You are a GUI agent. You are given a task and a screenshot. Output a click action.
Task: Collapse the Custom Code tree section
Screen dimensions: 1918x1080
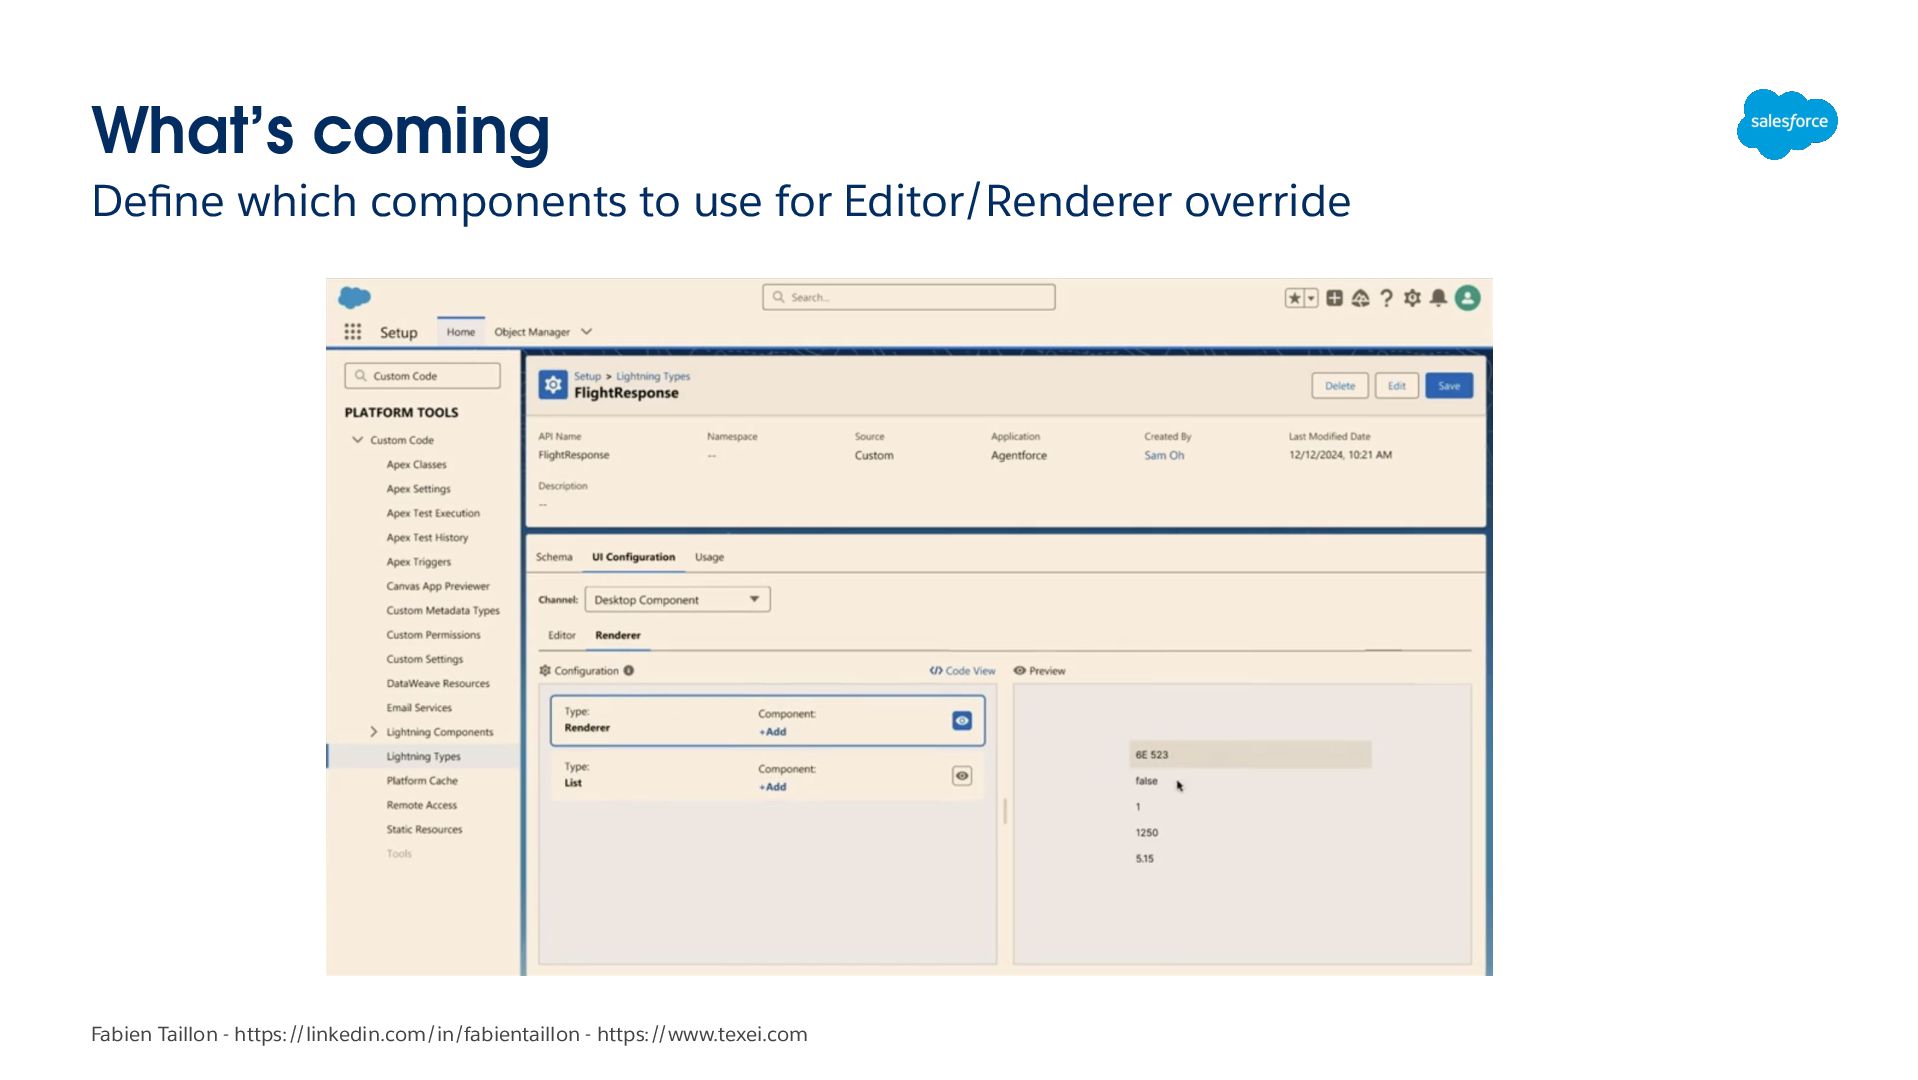click(357, 440)
